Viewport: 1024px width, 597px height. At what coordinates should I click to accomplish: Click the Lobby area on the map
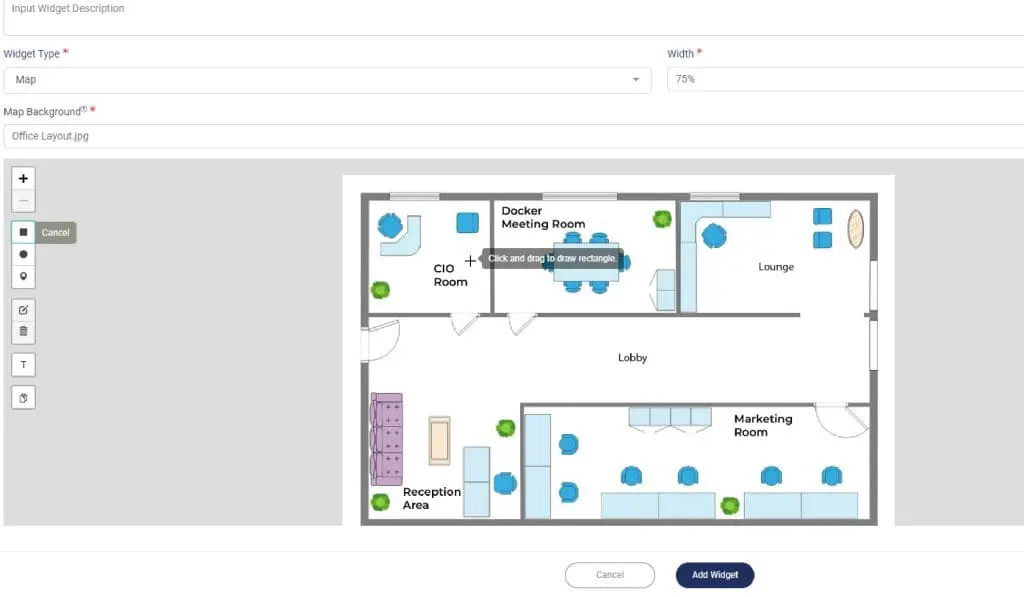(632, 358)
